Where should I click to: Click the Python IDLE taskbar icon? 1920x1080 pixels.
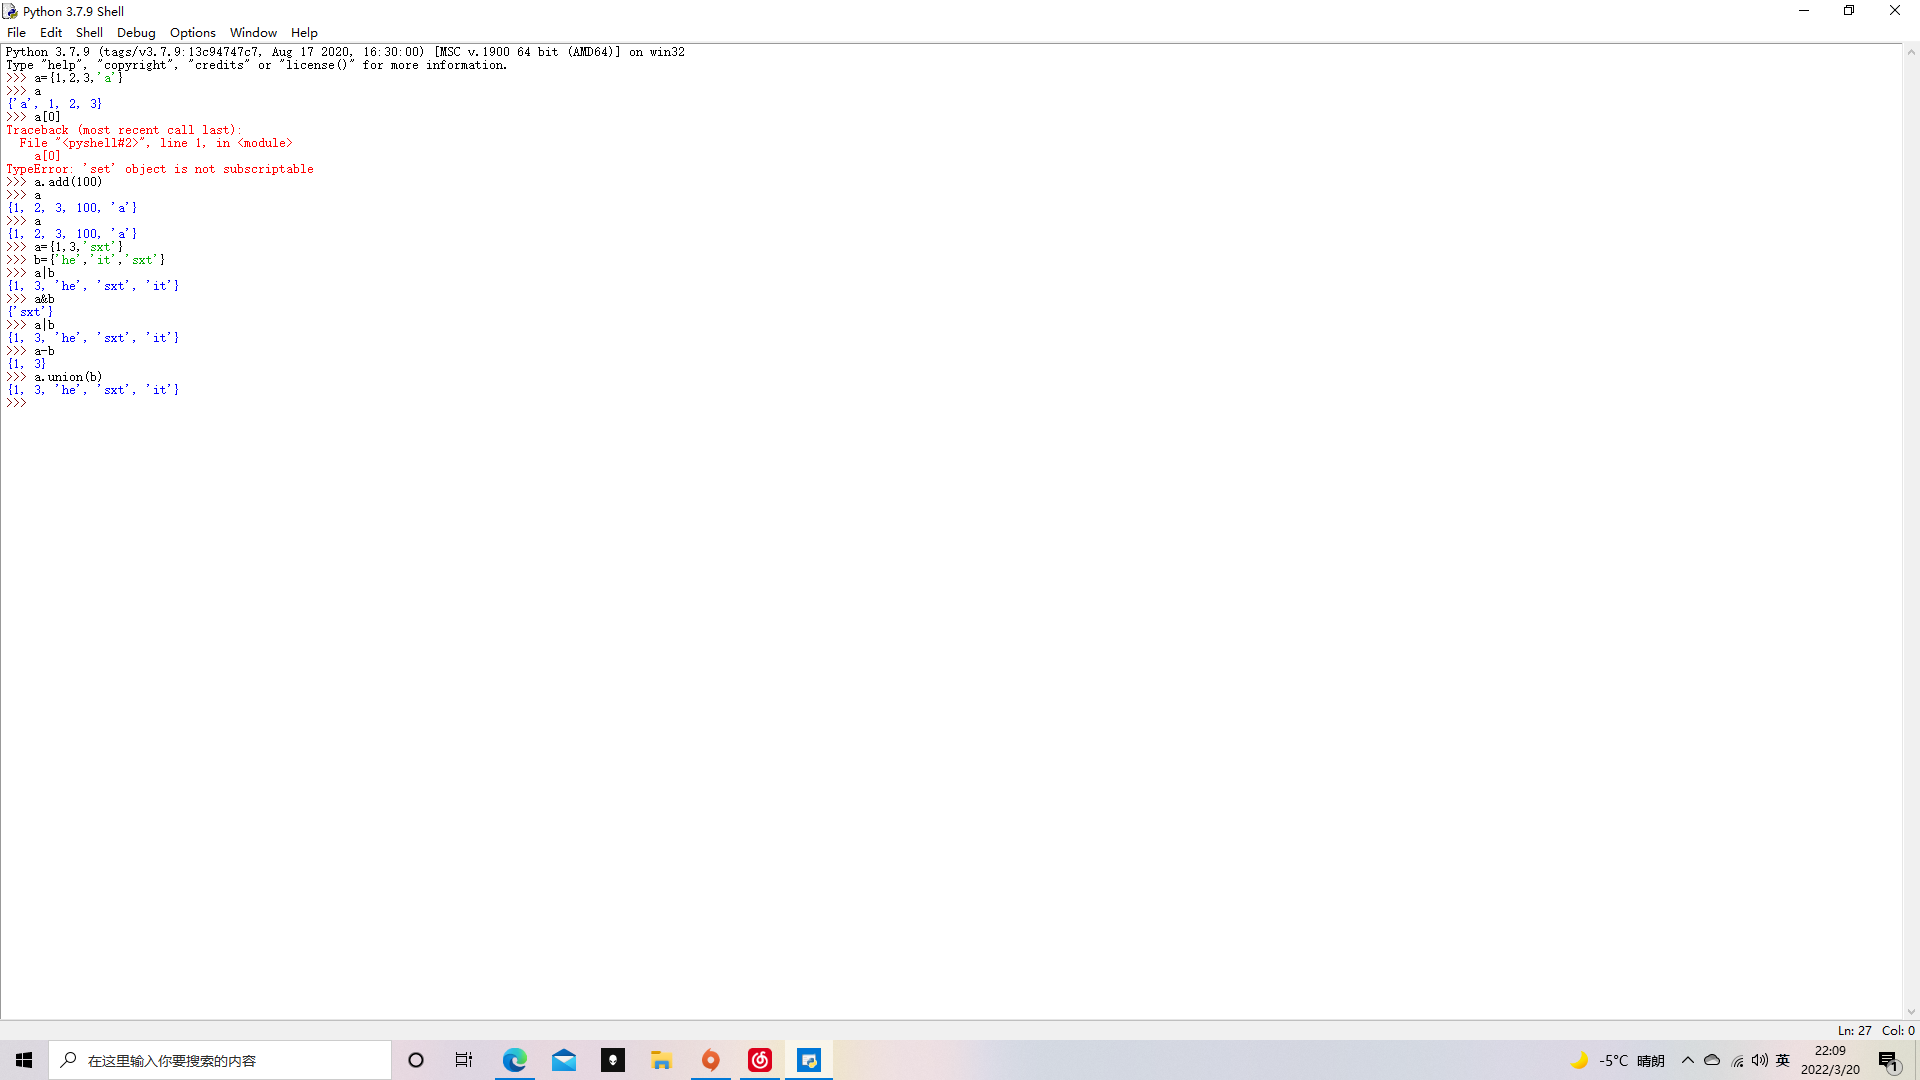[x=809, y=1060]
